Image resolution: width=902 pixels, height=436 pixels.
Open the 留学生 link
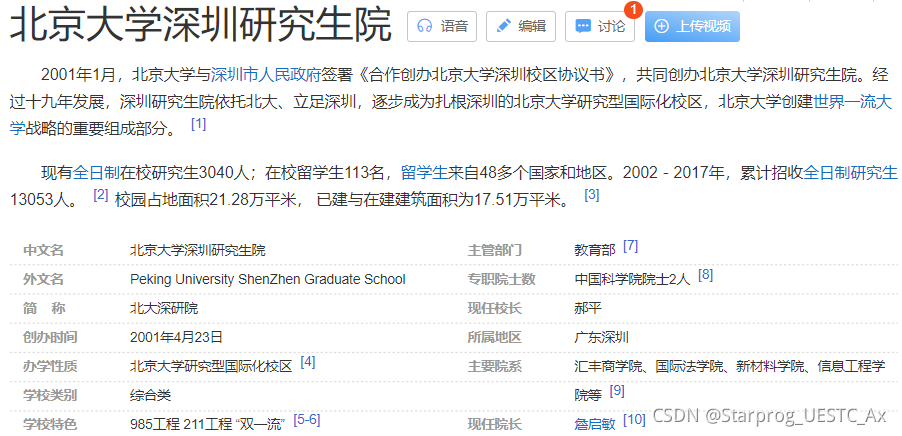coord(424,172)
